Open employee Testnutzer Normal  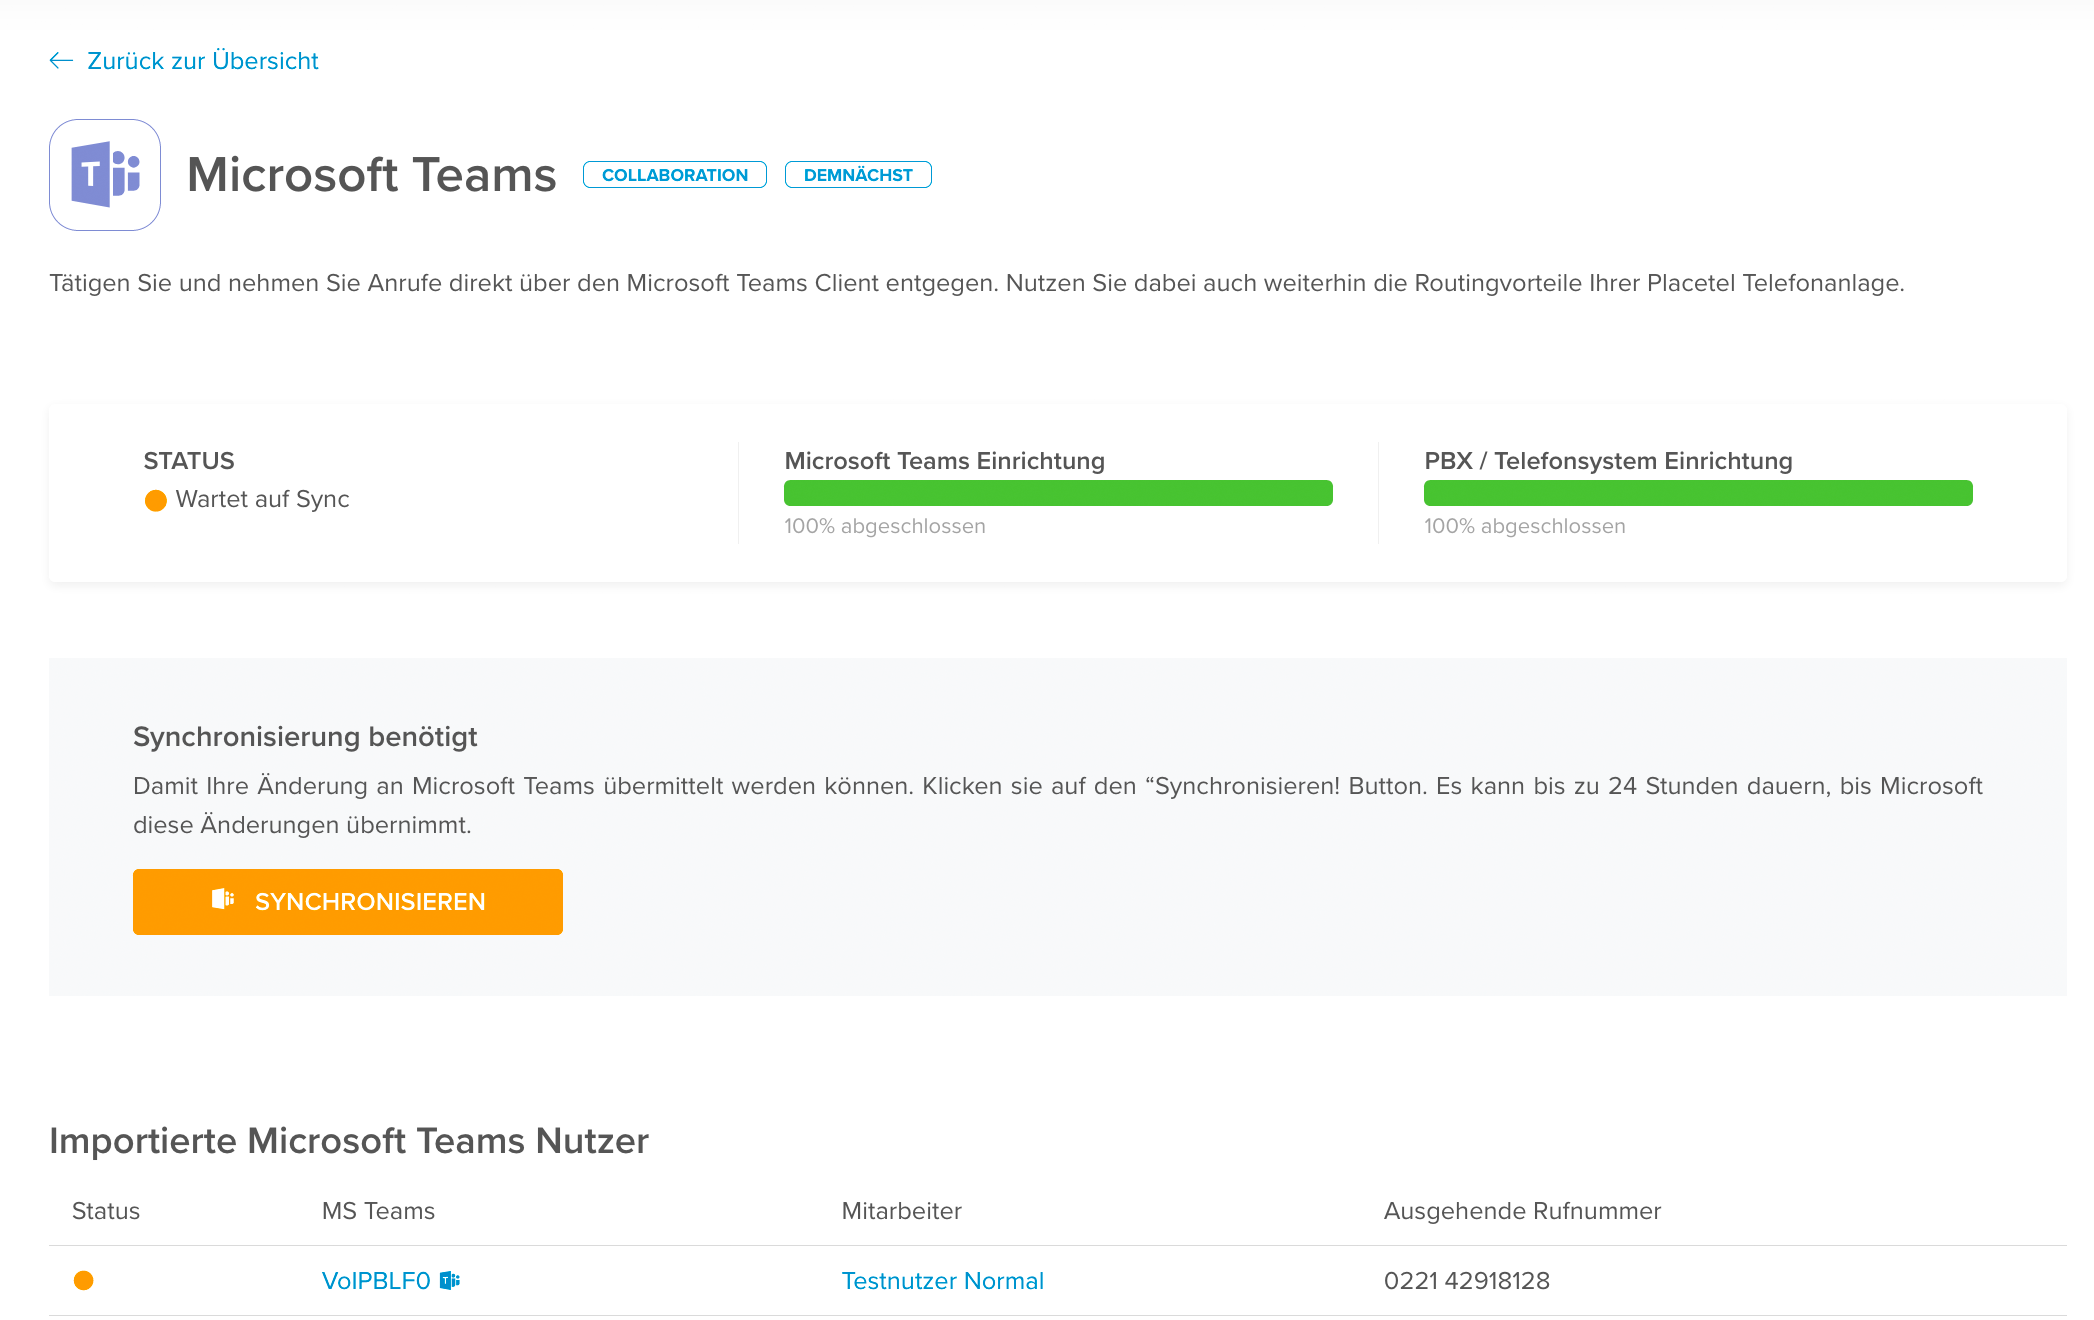tap(942, 1281)
